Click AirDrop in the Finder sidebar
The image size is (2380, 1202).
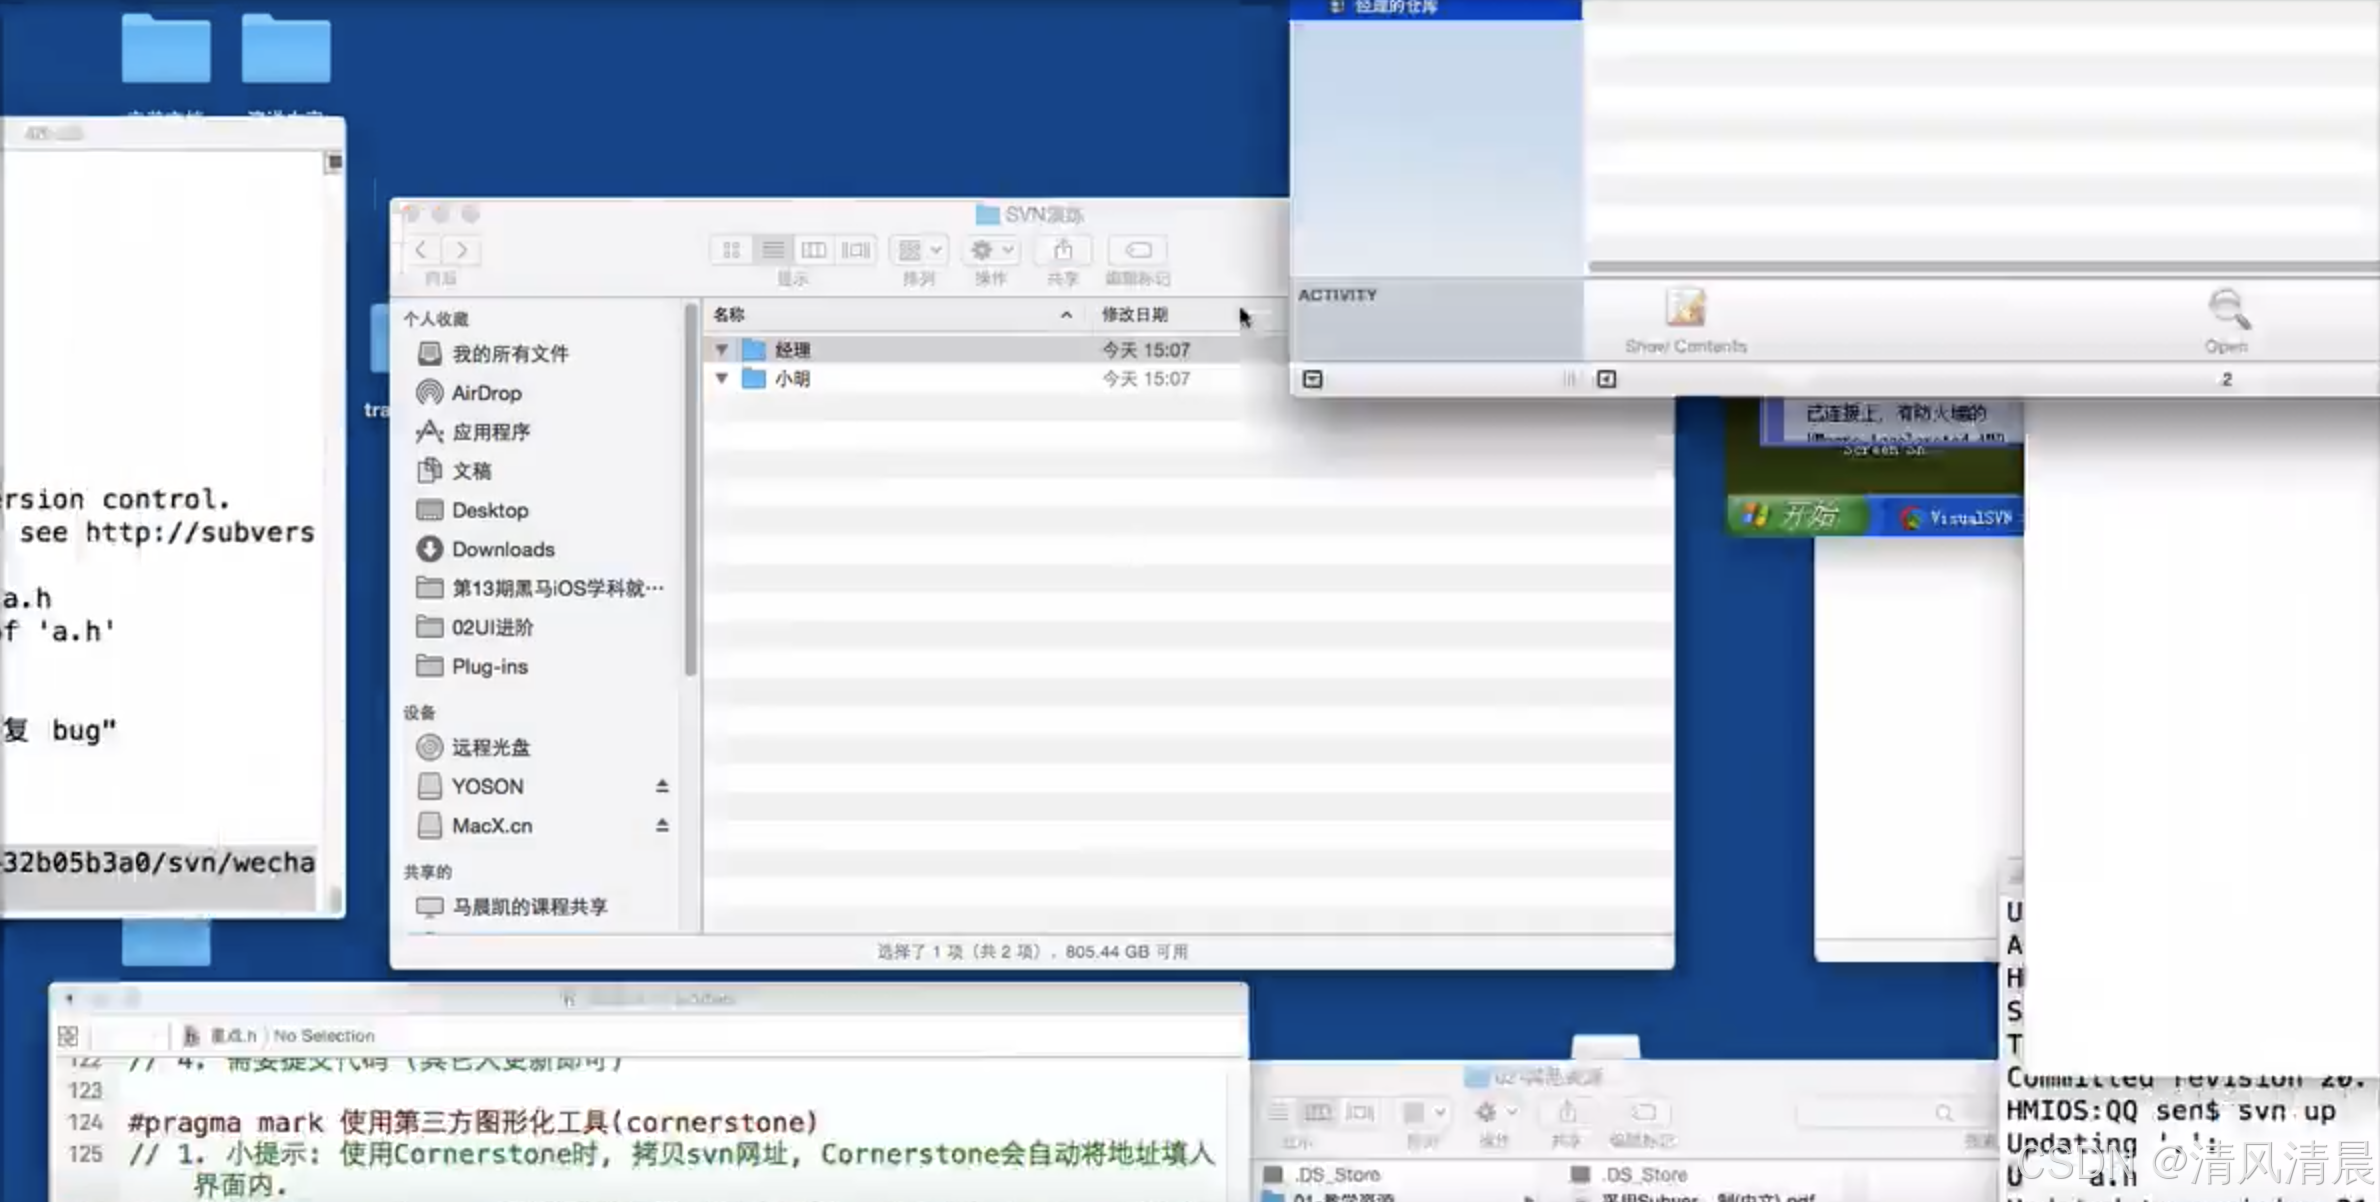click(486, 392)
